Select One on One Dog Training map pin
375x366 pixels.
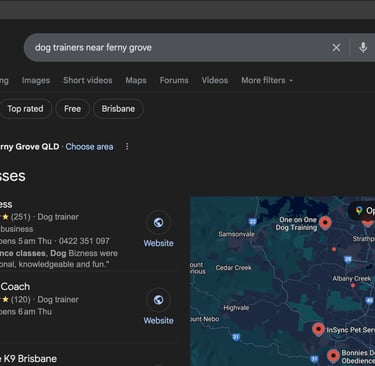coord(325,223)
